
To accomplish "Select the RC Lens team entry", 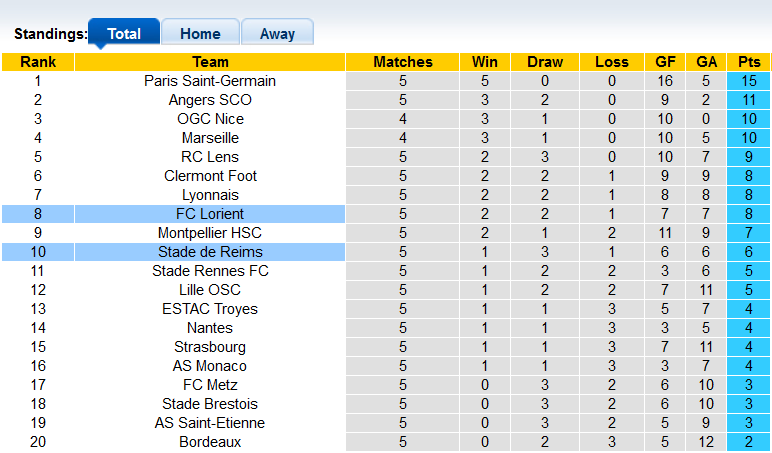I will click(x=210, y=157).
